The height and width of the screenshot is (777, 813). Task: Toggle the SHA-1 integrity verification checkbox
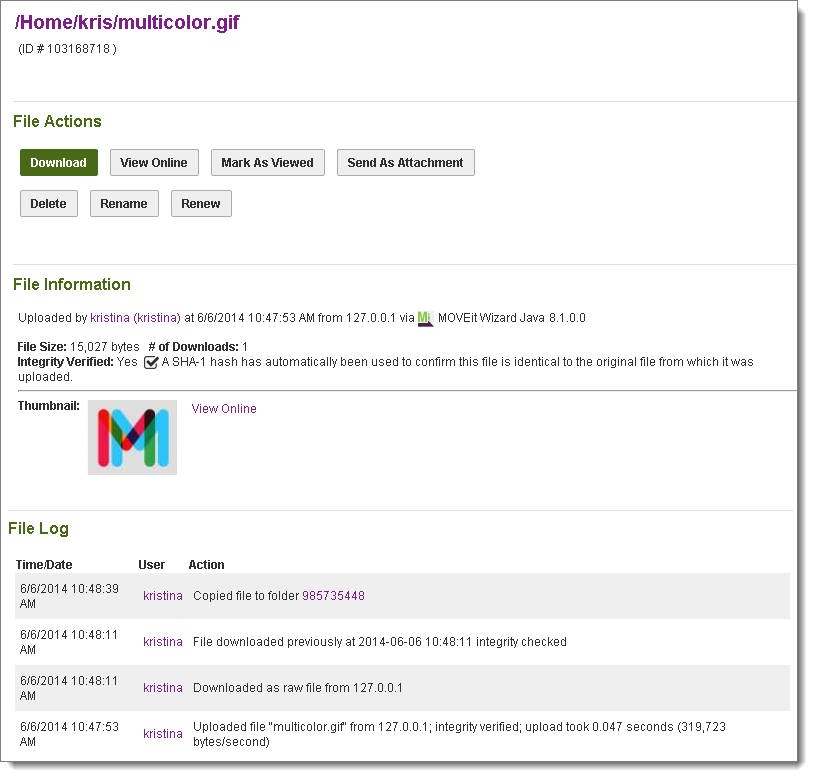pyautogui.click(x=151, y=361)
